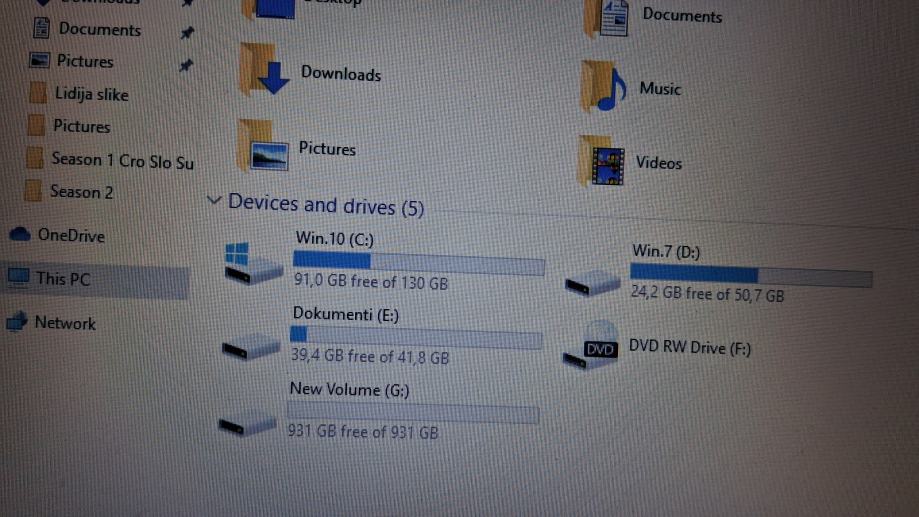Screen dimensions: 919x517
Task: Click the New Volume (G:) capacity bar
Action: (x=413, y=413)
